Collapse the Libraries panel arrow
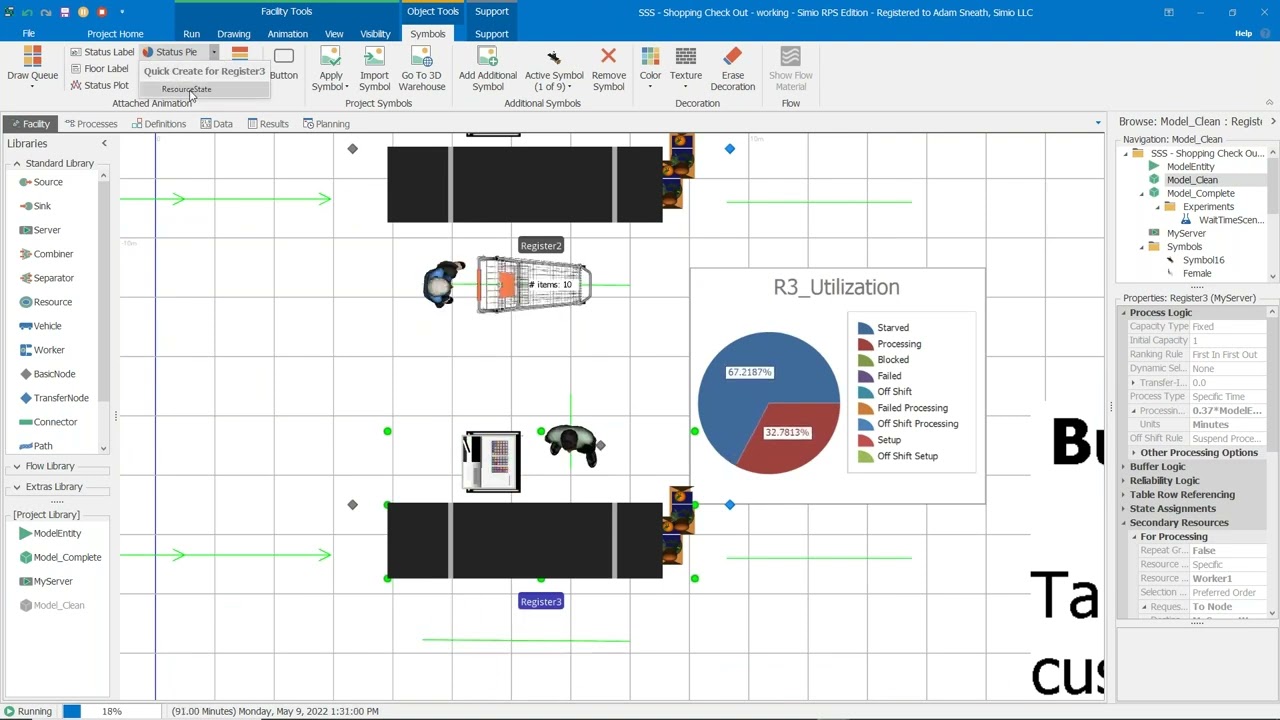 point(104,144)
